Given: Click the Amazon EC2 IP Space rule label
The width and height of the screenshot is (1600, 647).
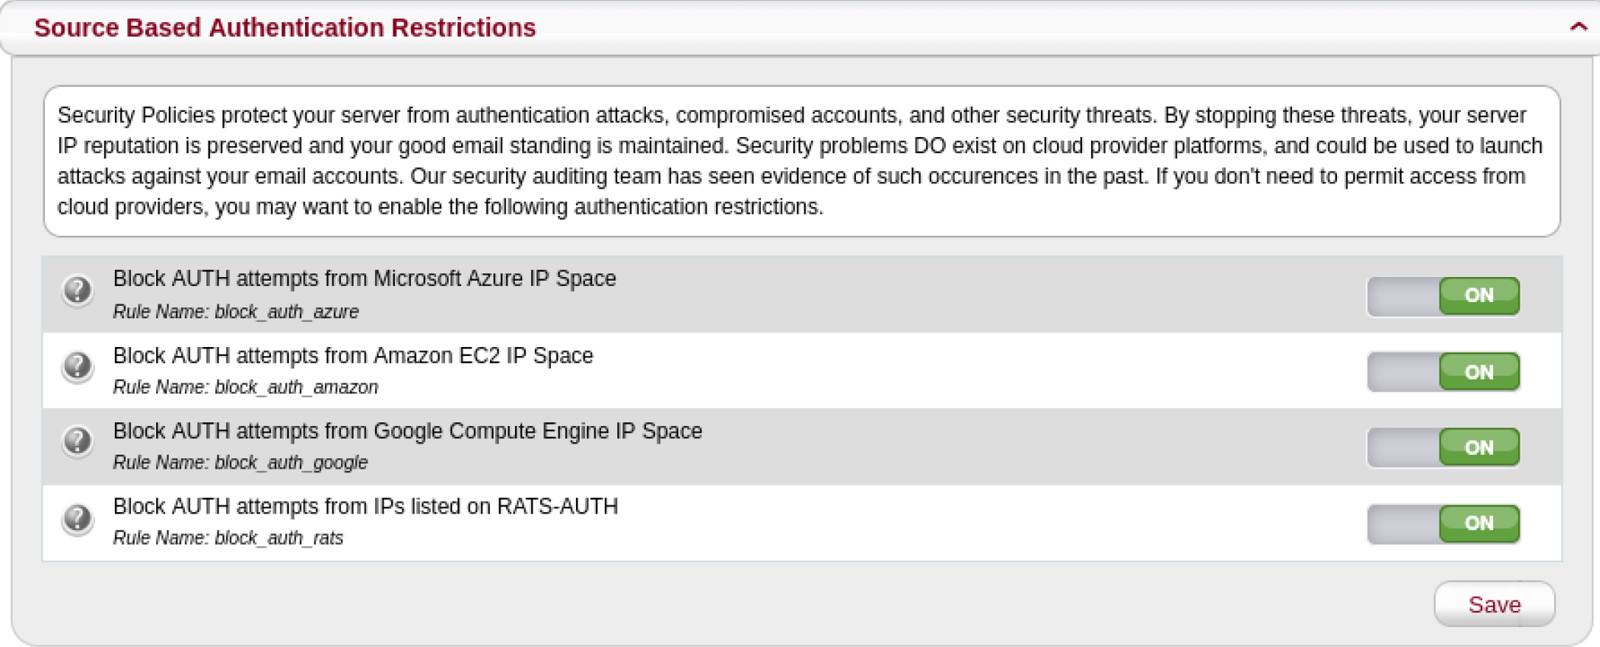Looking at the screenshot, I should 352,356.
